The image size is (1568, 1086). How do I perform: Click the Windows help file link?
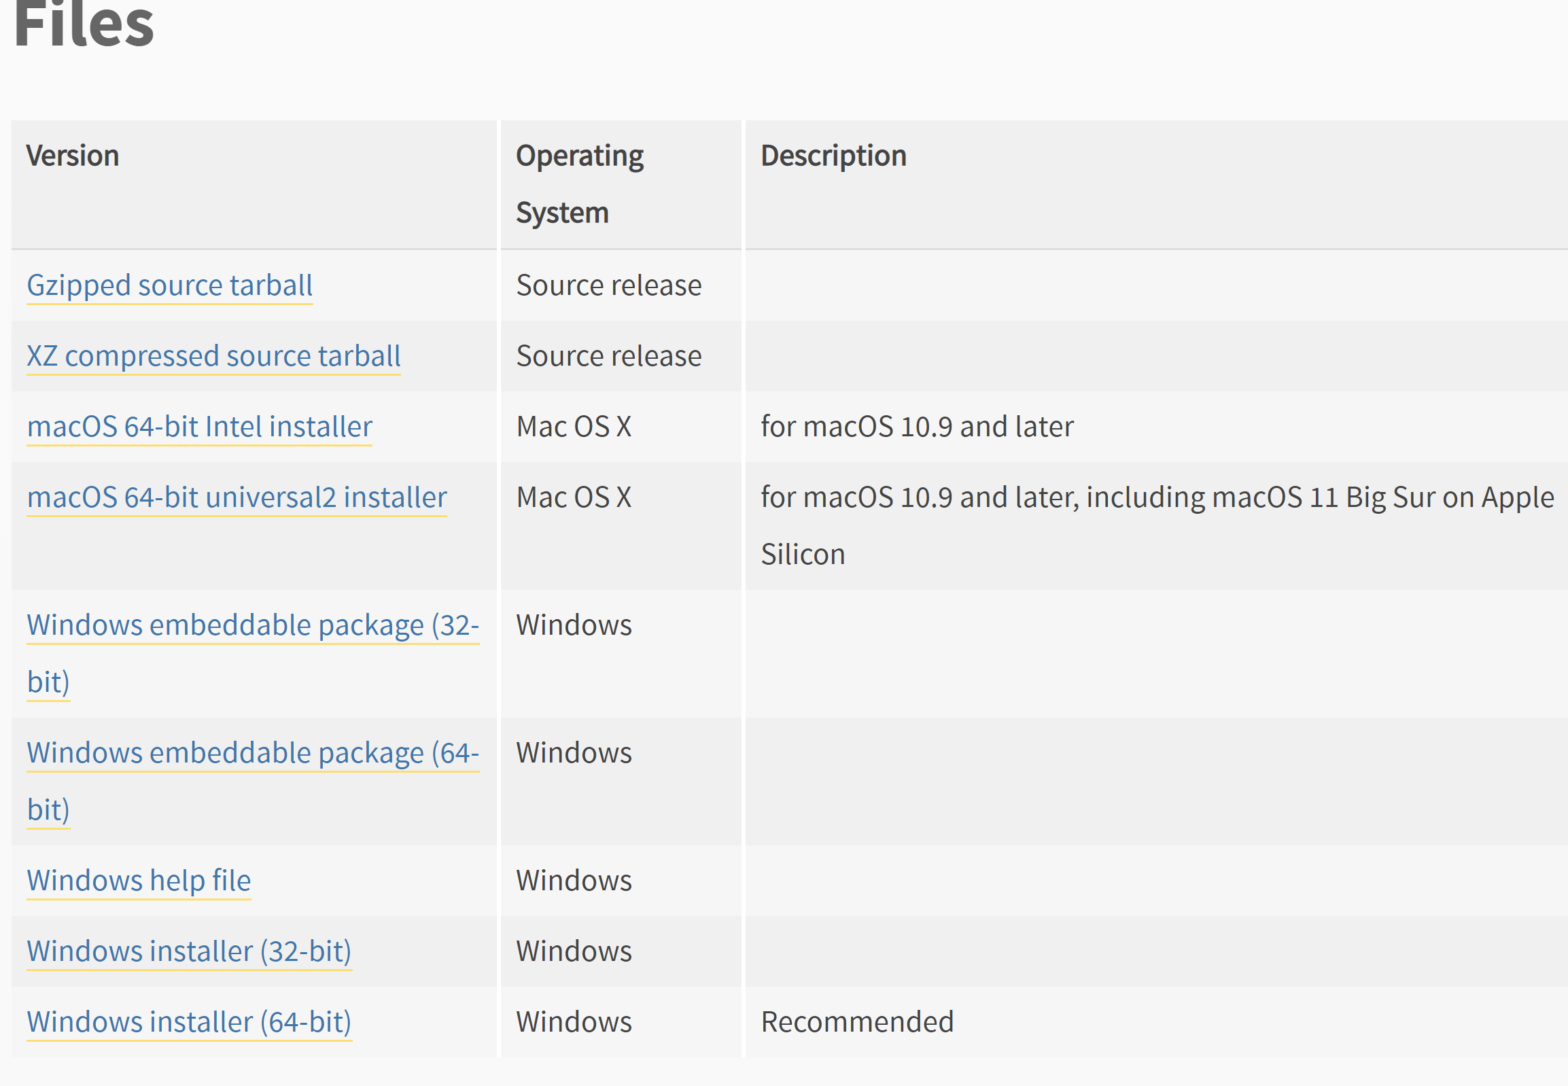pyautogui.click(x=138, y=881)
